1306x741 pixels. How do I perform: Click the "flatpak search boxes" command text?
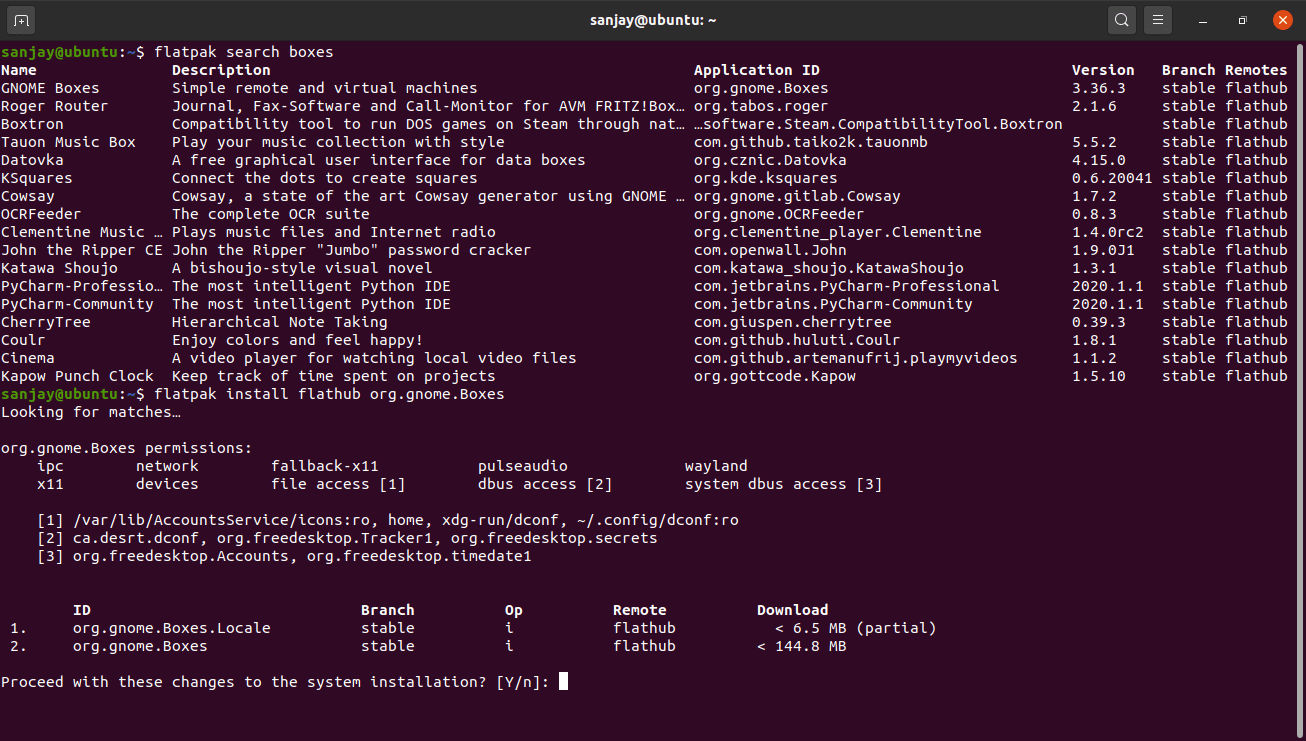(243, 52)
